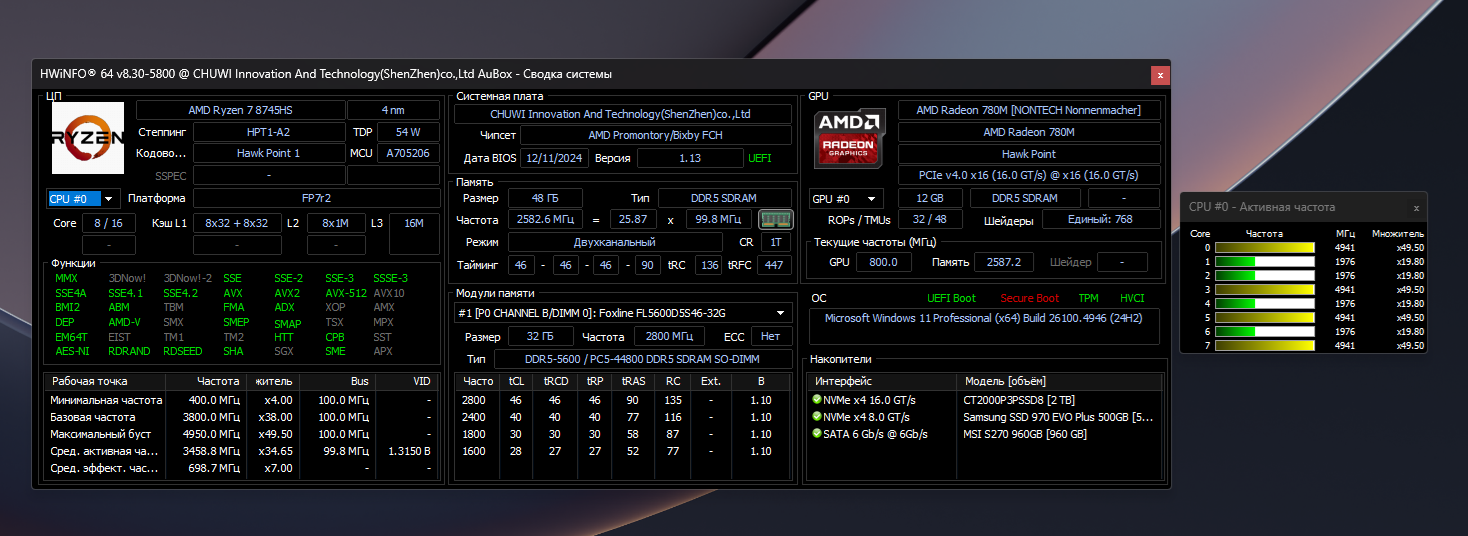The height and width of the screenshot is (536, 1468).
Task: Click the Базовая частота row
Action: (242, 417)
